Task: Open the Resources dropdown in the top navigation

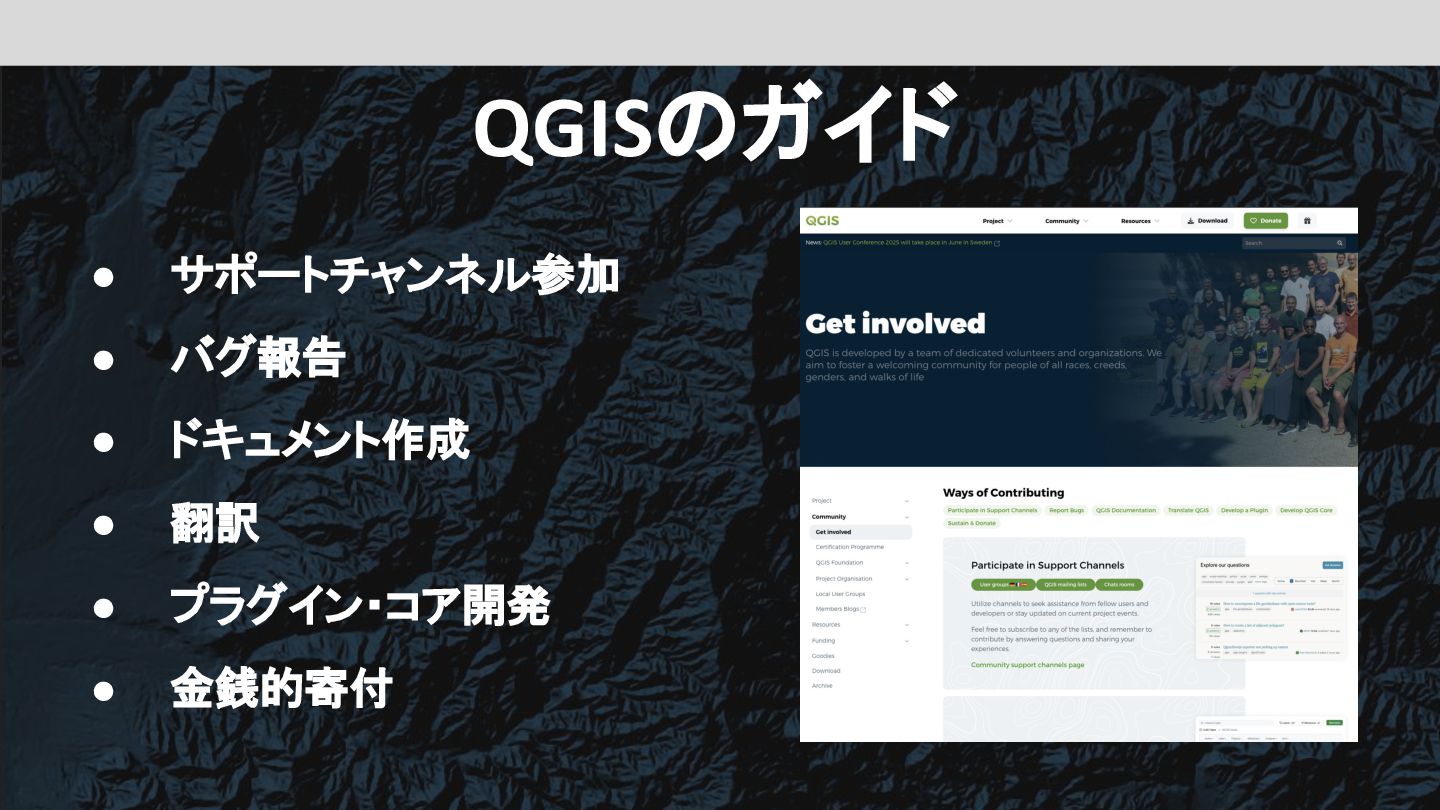Action: coord(1140,221)
